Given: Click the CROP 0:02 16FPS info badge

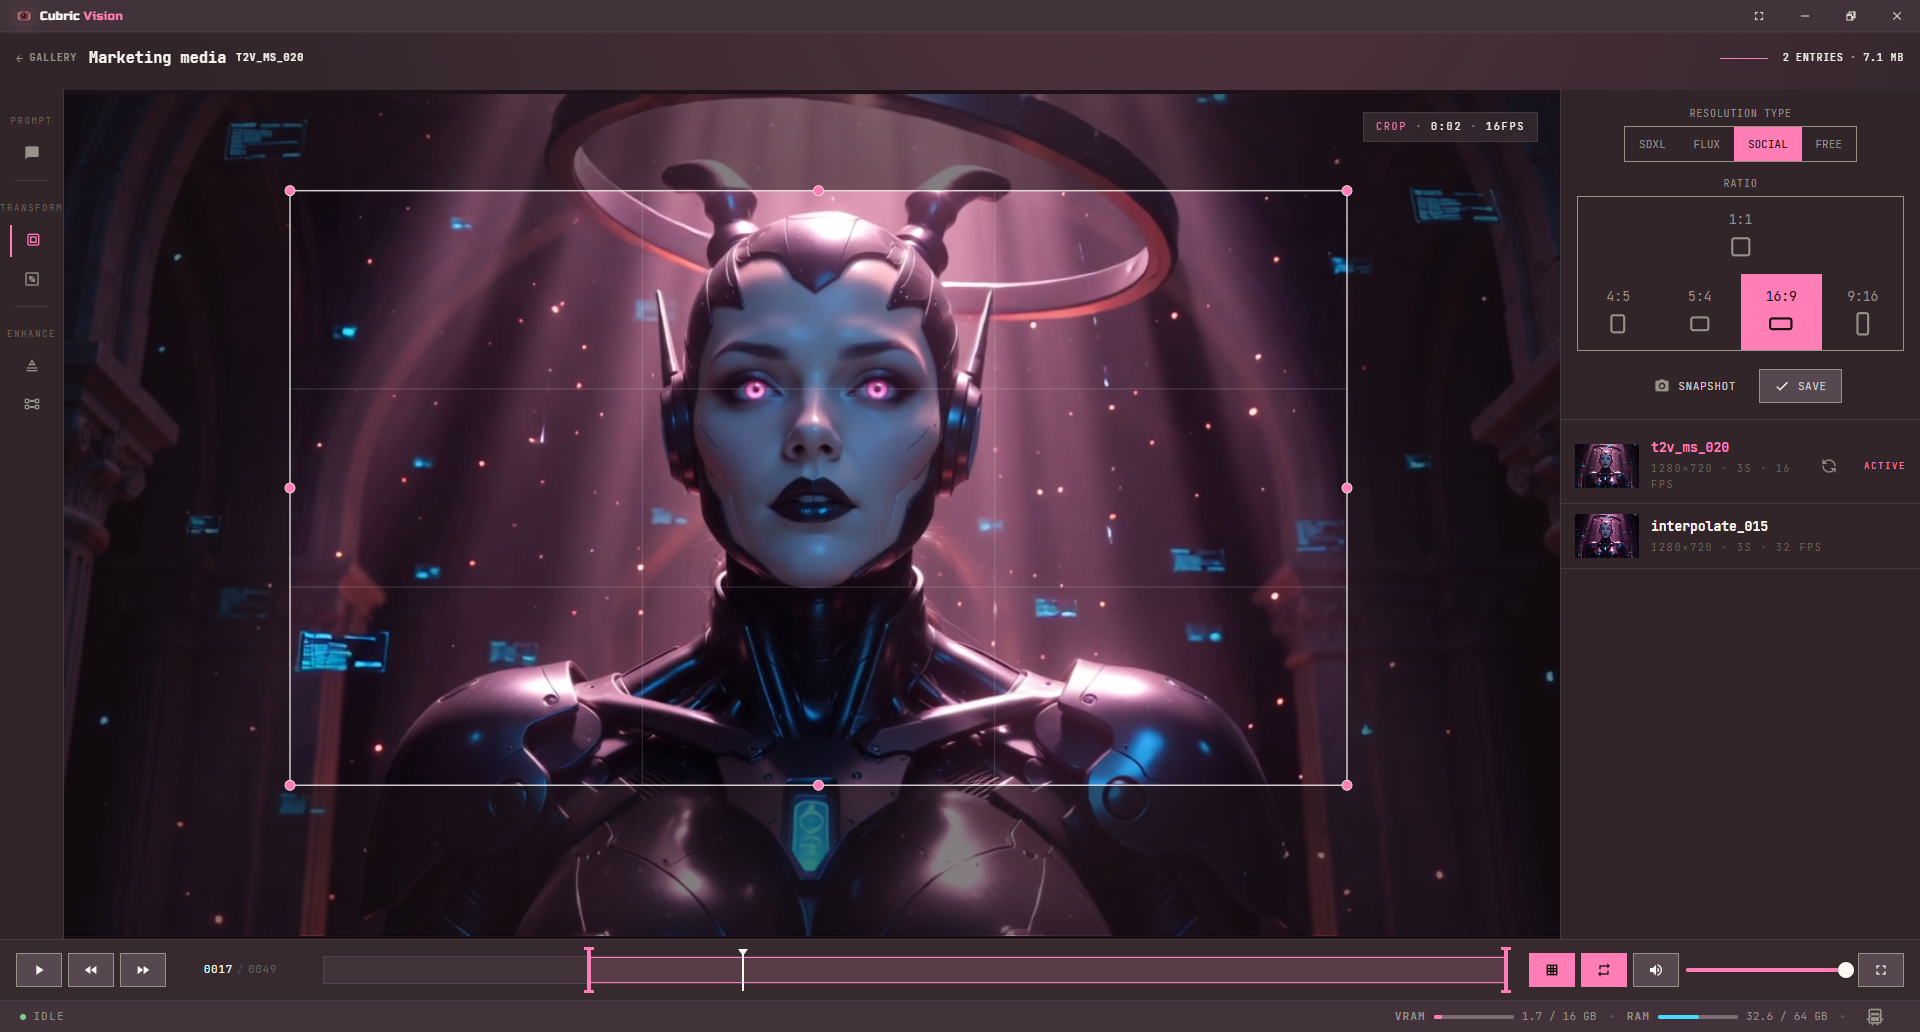Looking at the screenshot, I should point(1450,126).
